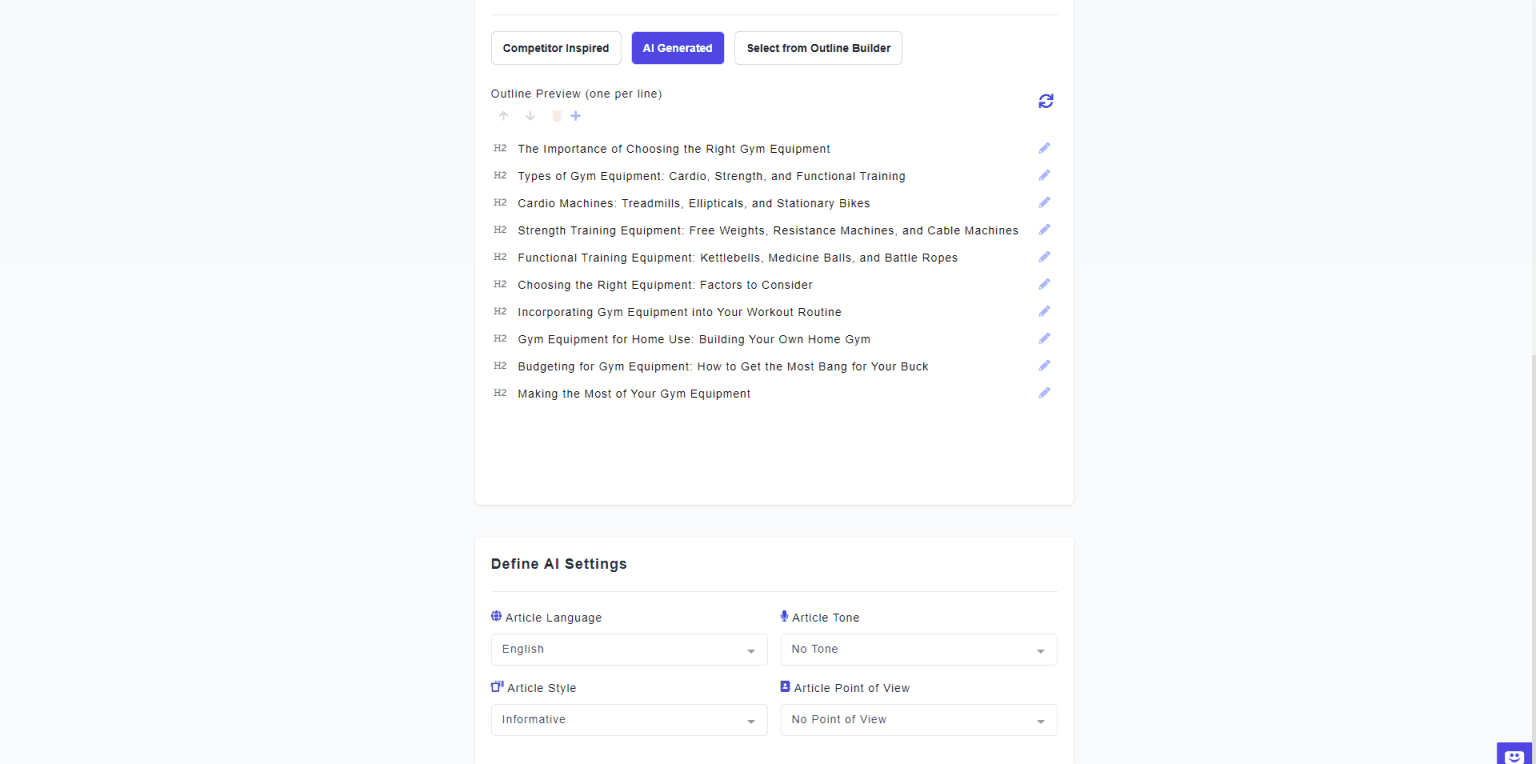Click the trash delete icon
This screenshot has width=1536, height=764.
click(556, 116)
